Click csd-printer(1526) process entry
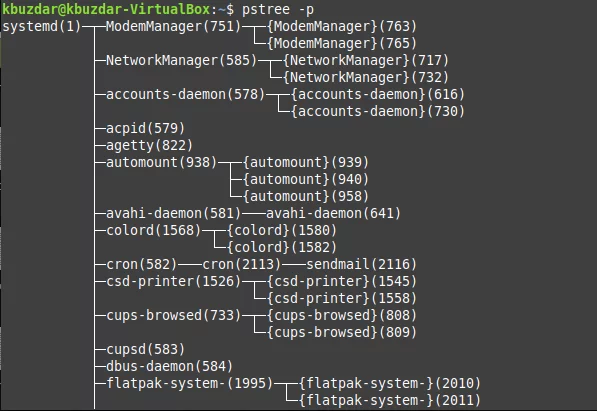Screen dimensions: 597x411 tap(174, 282)
